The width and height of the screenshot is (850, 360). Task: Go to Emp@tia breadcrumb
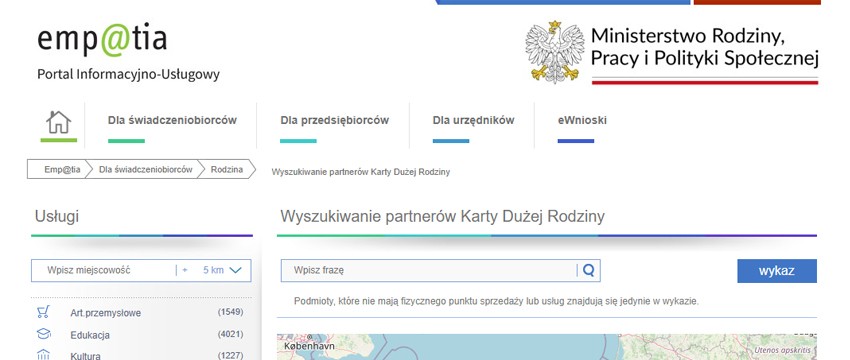[x=62, y=170]
